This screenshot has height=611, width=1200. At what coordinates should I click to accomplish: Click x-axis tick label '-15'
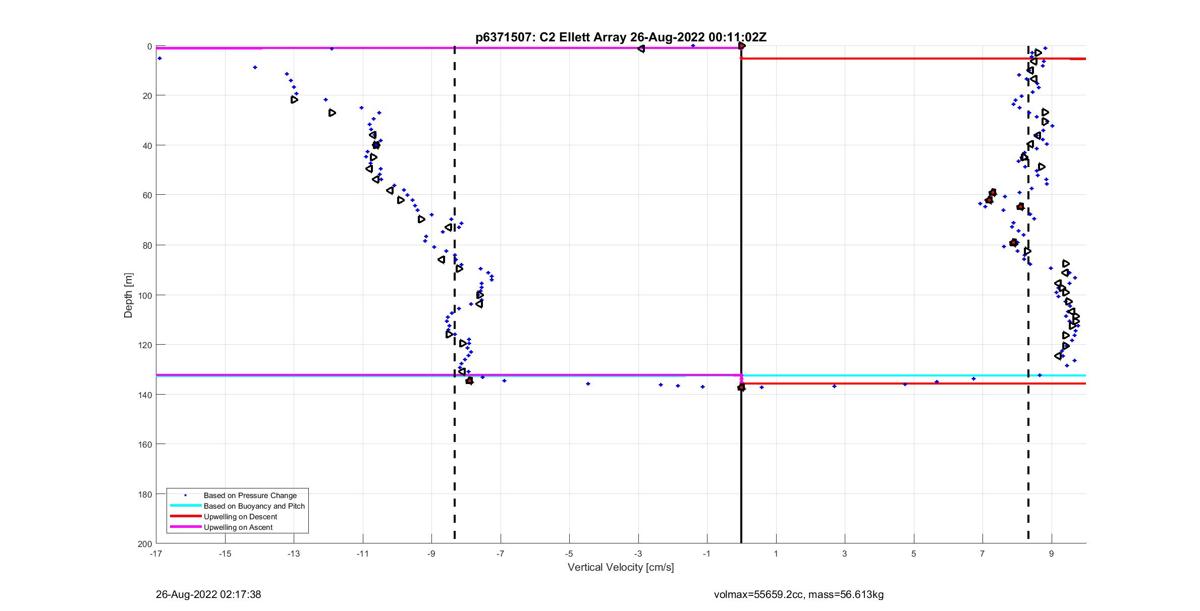pyautogui.click(x=225, y=553)
